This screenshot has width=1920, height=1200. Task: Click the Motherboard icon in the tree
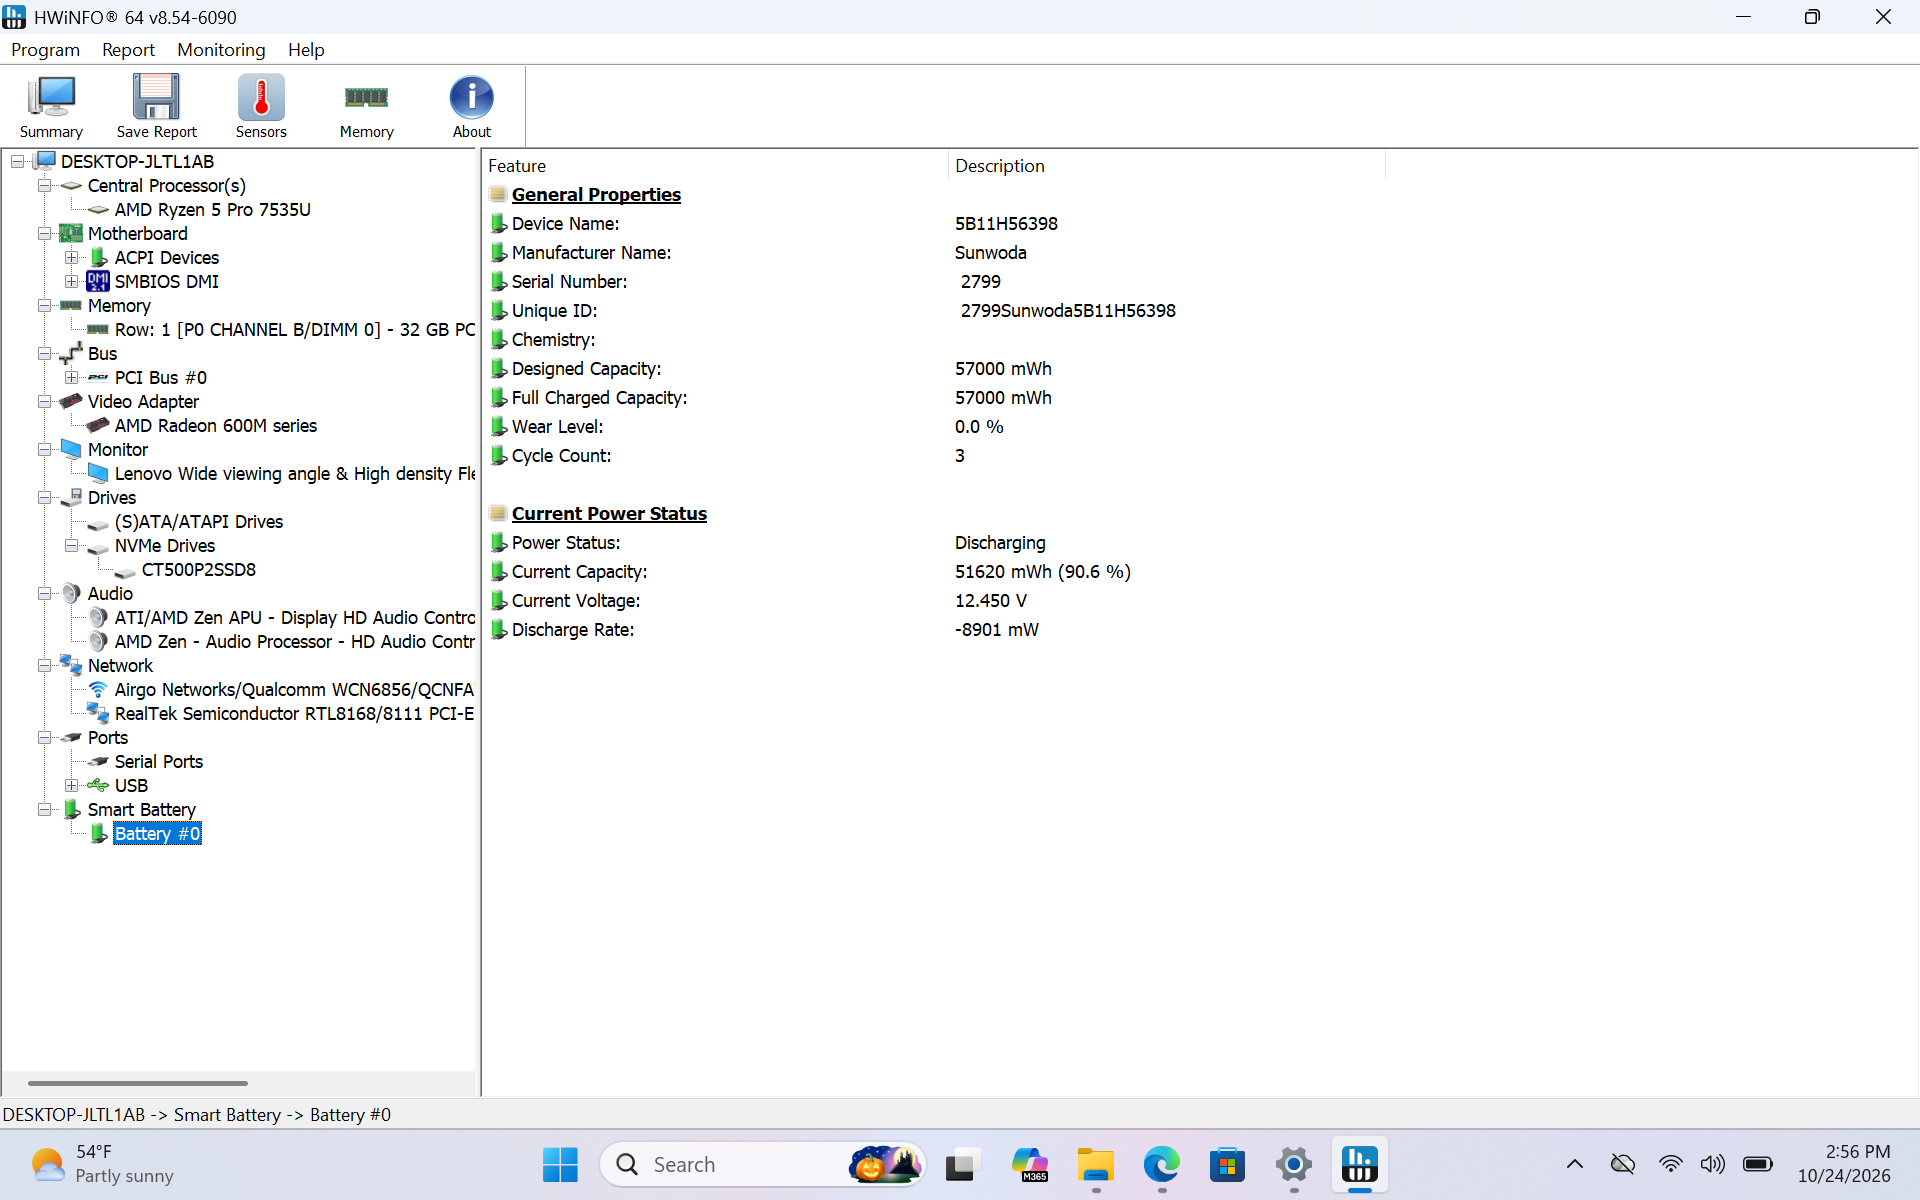(x=71, y=233)
